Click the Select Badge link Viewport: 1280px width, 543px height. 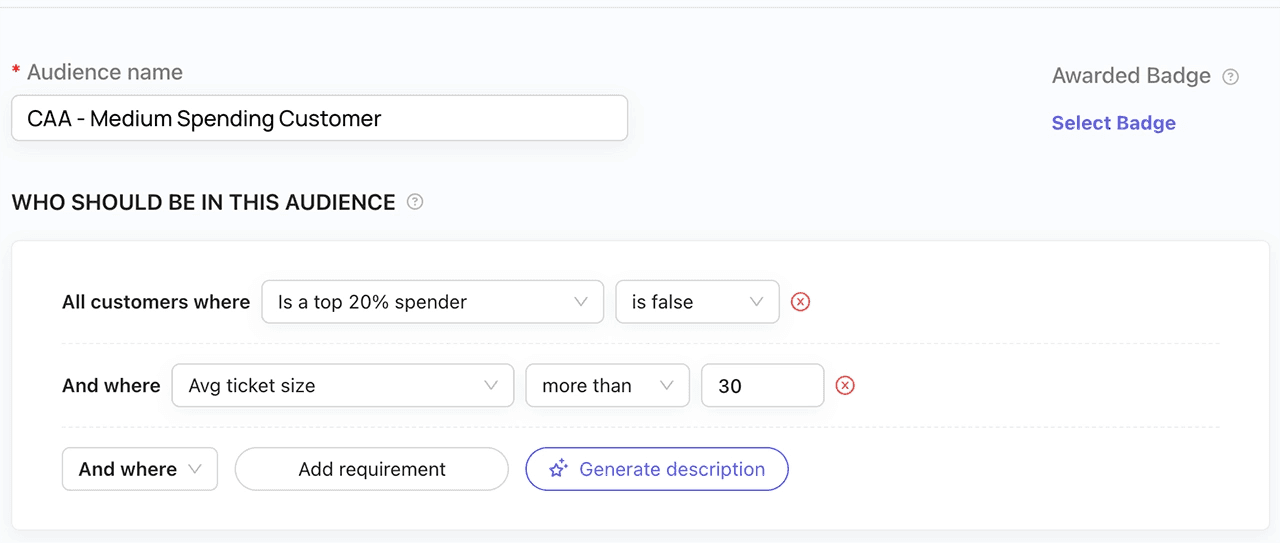tap(1113, 123)
